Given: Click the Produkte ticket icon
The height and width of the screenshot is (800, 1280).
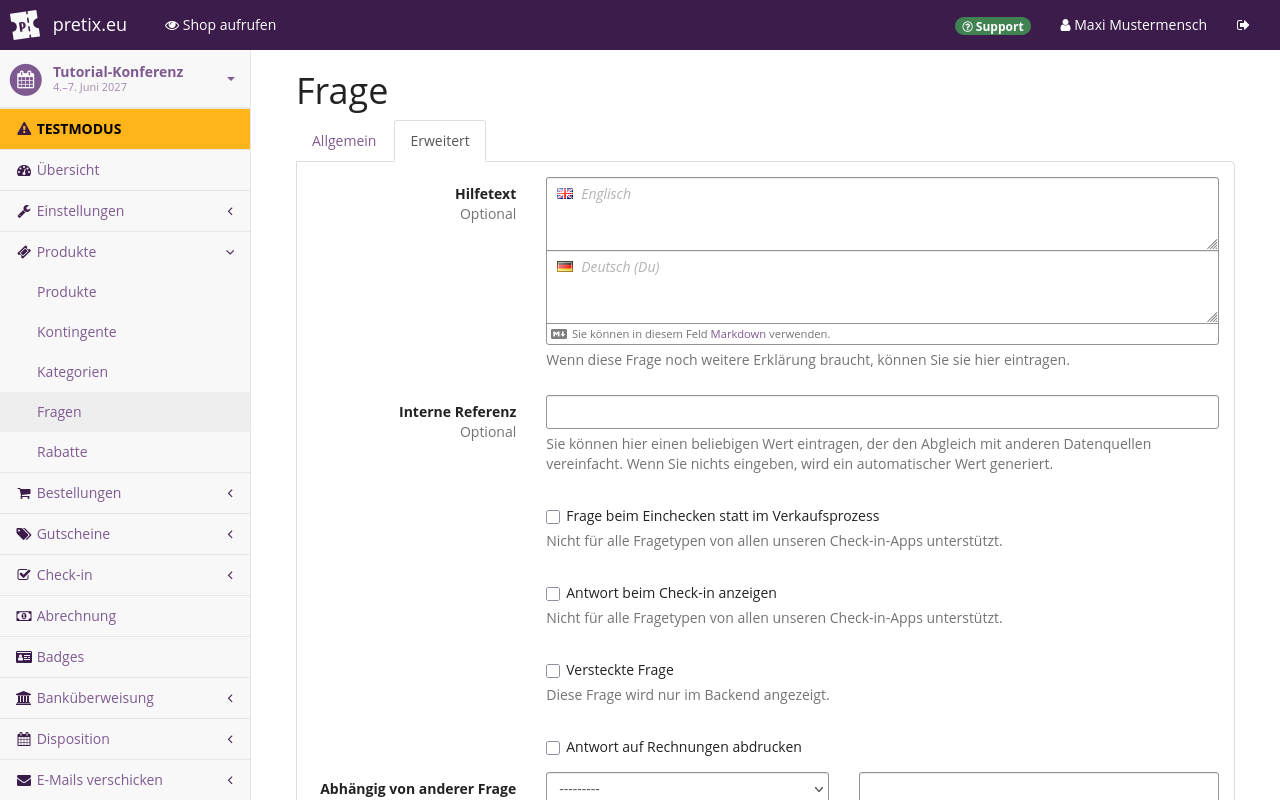Looking at the screenshot, I should tap(24, 252).
